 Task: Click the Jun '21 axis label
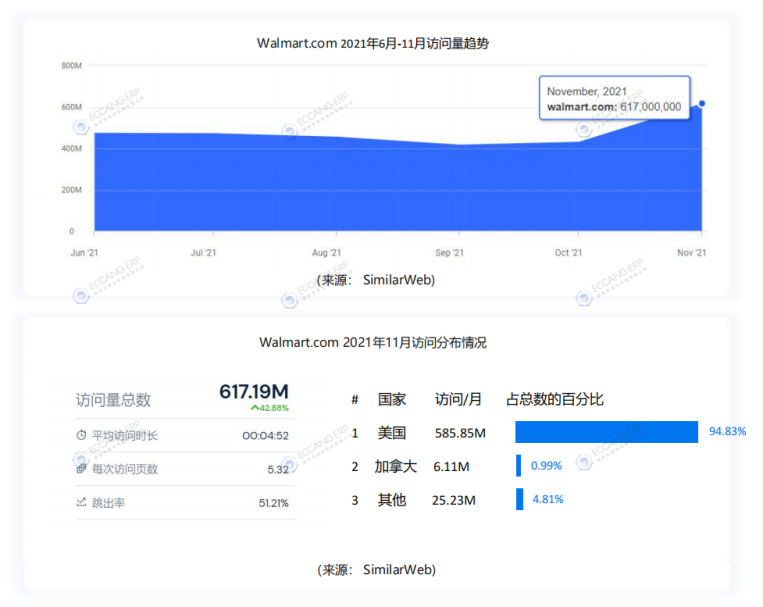(x=84, y=253)
